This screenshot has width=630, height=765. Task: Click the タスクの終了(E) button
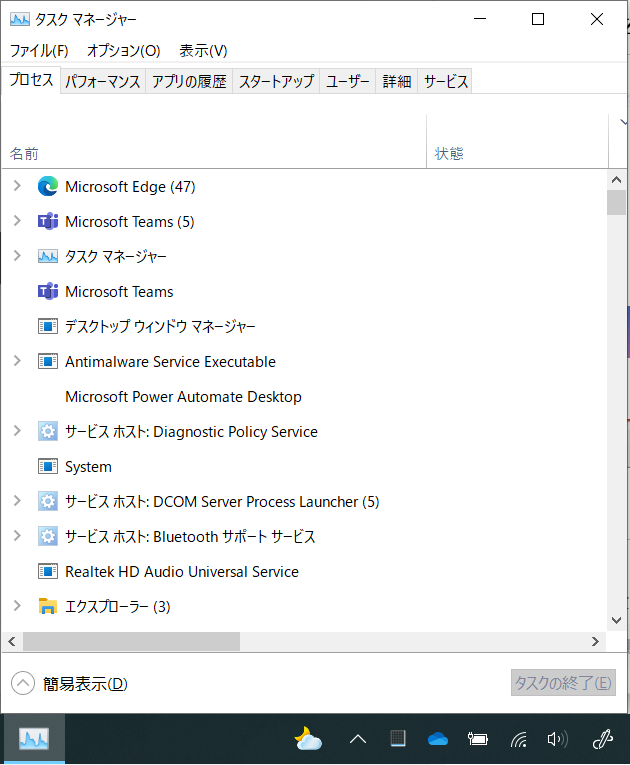(x=563, y=683)
